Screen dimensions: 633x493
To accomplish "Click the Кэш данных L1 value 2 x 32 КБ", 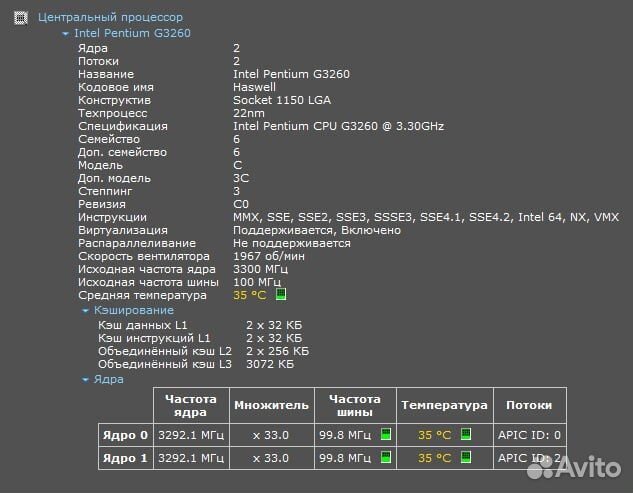I will [x=274, y=325].
